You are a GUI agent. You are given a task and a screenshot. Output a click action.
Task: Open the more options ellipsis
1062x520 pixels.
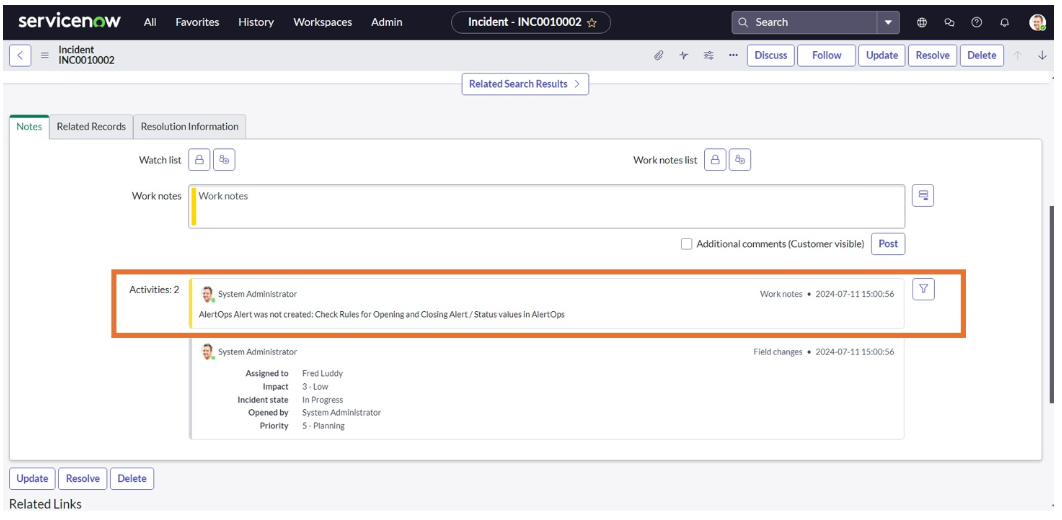click(733, 56)
